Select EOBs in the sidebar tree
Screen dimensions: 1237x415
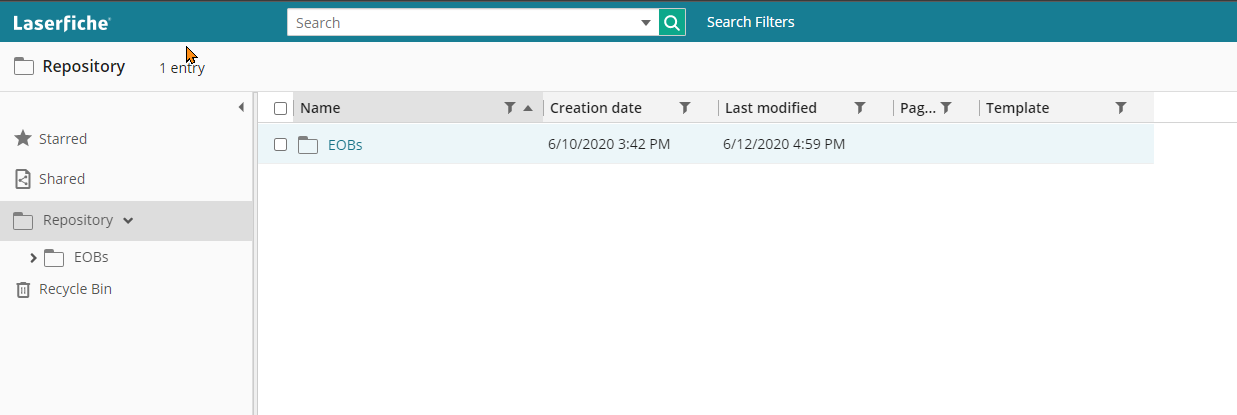pos(91,257)
